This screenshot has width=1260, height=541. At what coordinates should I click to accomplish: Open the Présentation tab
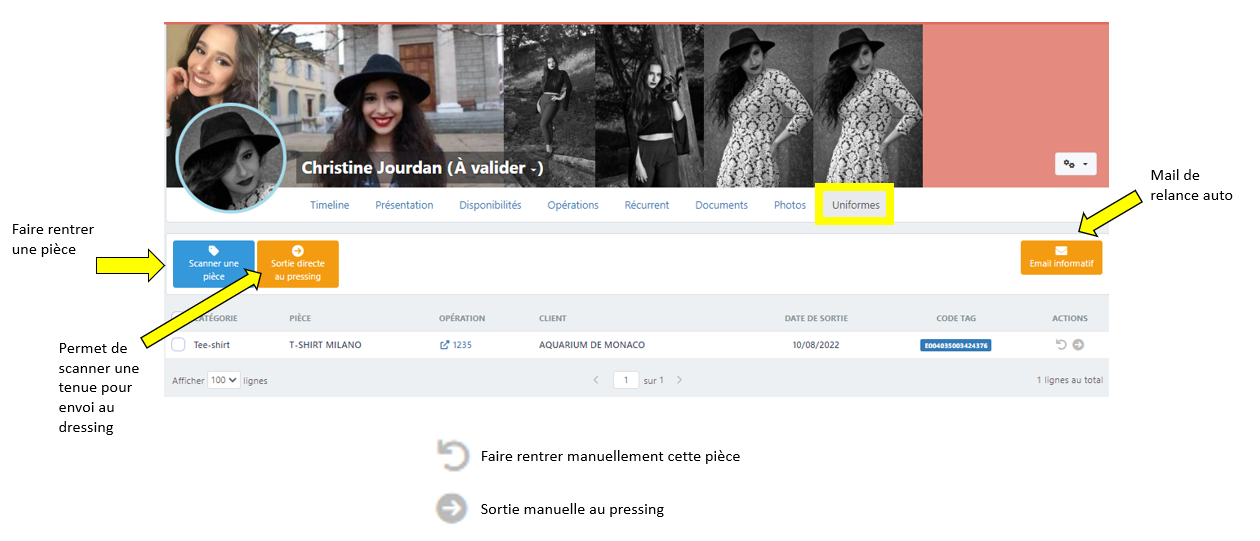[404, 205]
